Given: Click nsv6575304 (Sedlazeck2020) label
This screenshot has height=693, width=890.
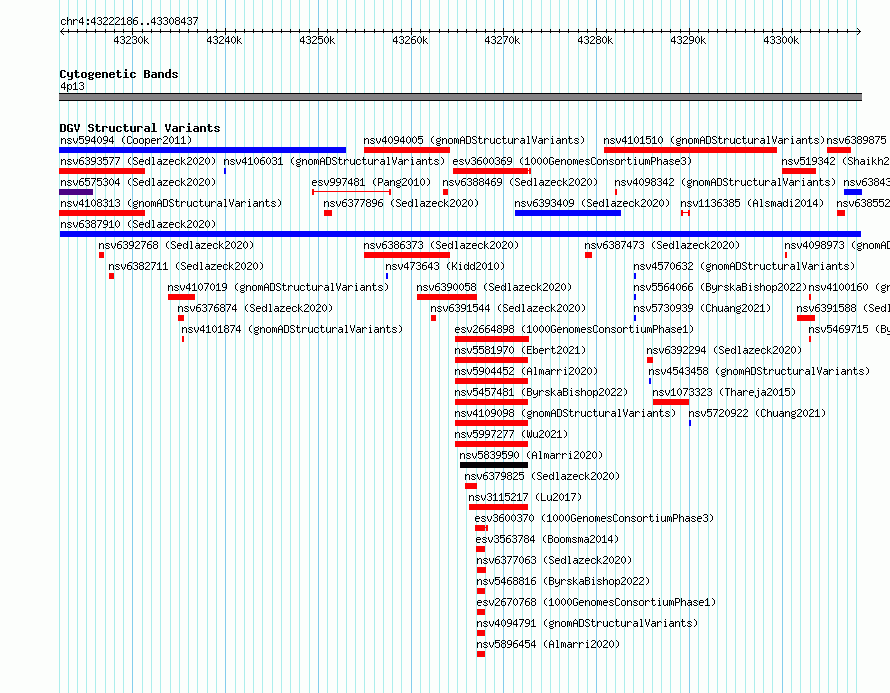Looking at the screenshot, I should click(x=138, y=182).
